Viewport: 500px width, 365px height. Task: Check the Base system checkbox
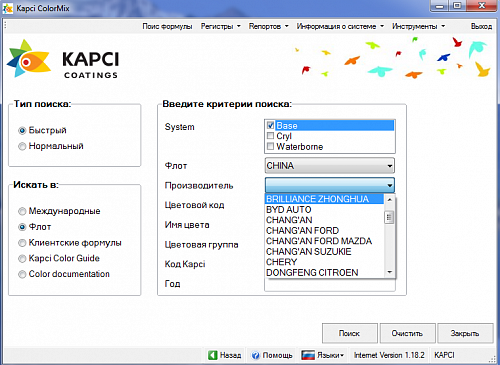[270, 125]
